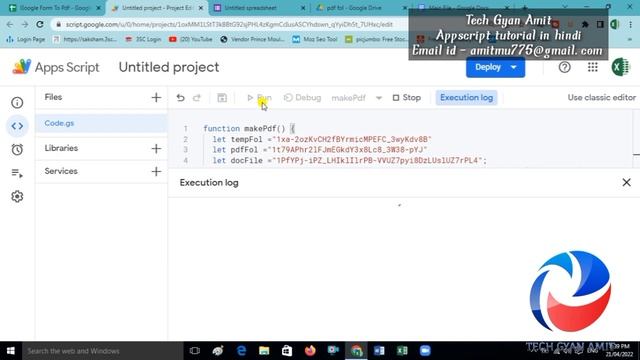This screenshot has width=640, height=360.
Task: Click line 4 docFile code line
Action: click(349, 161)
